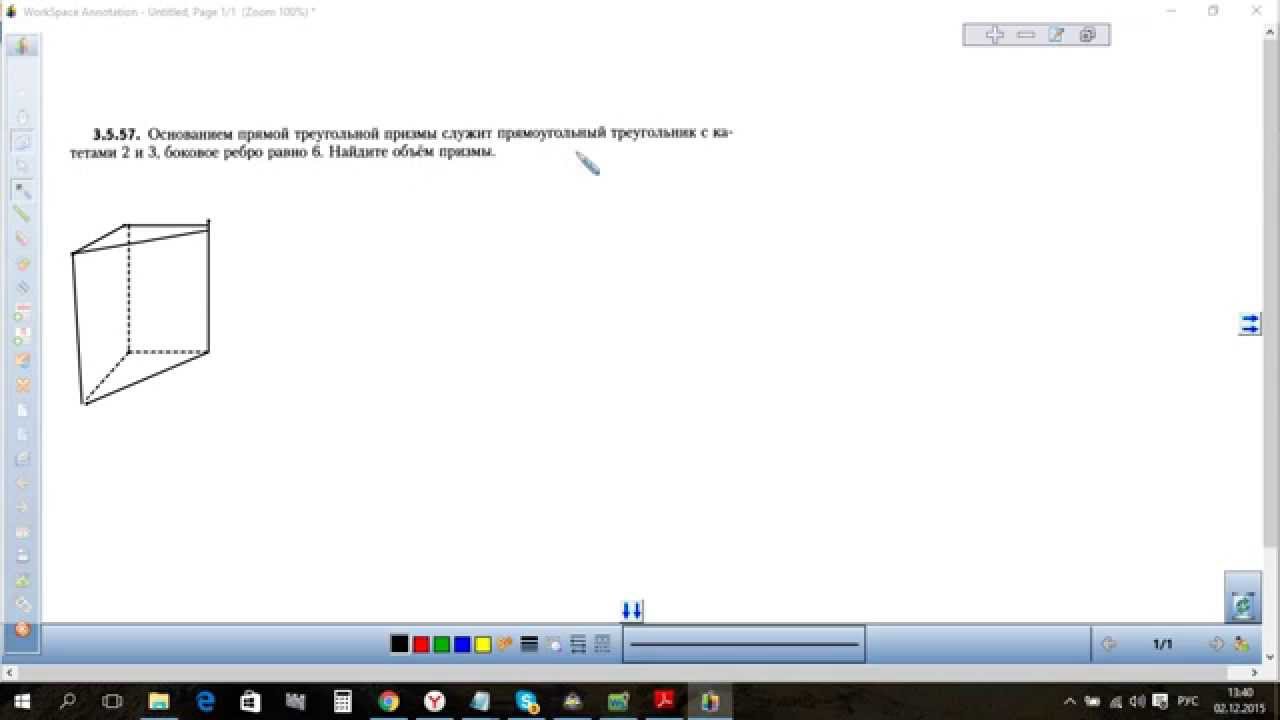The width and height of the screenshot is (1280, 720).
Task: Click the line preview box
Action: [744, 644]
